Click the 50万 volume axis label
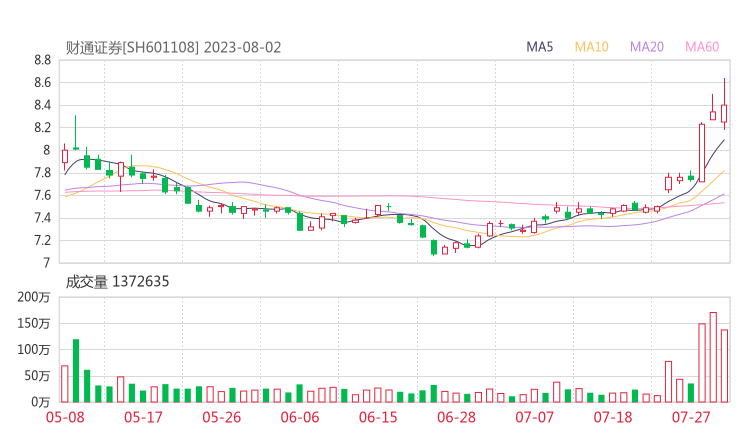Viewport: 740px width, 440px height. tap(37, 376)
